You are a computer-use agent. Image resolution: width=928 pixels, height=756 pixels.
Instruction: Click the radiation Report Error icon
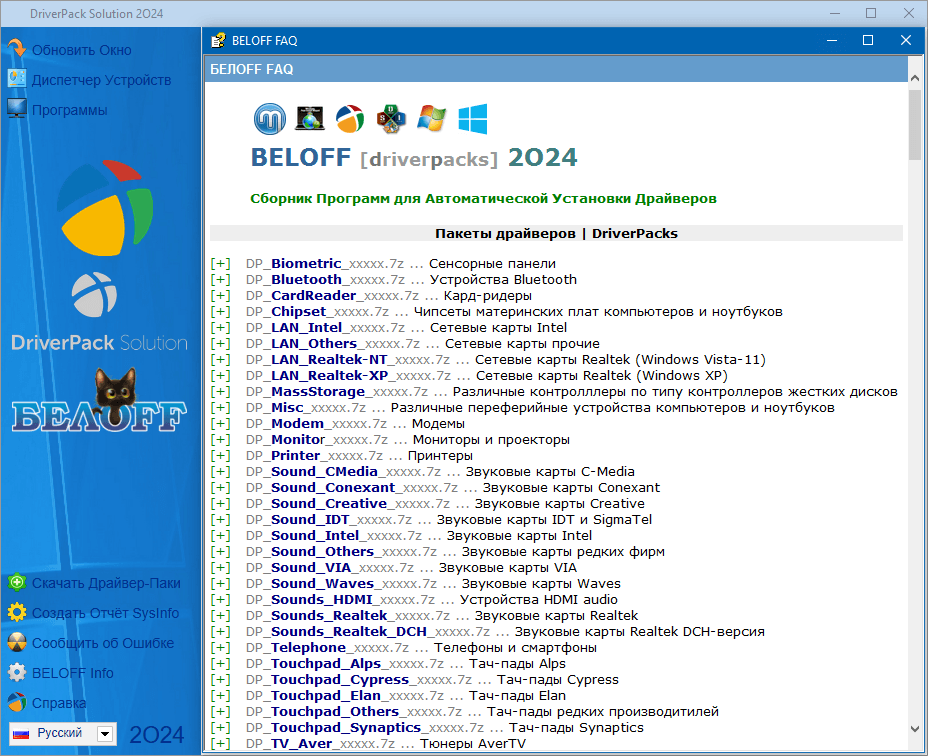point(17,643)
